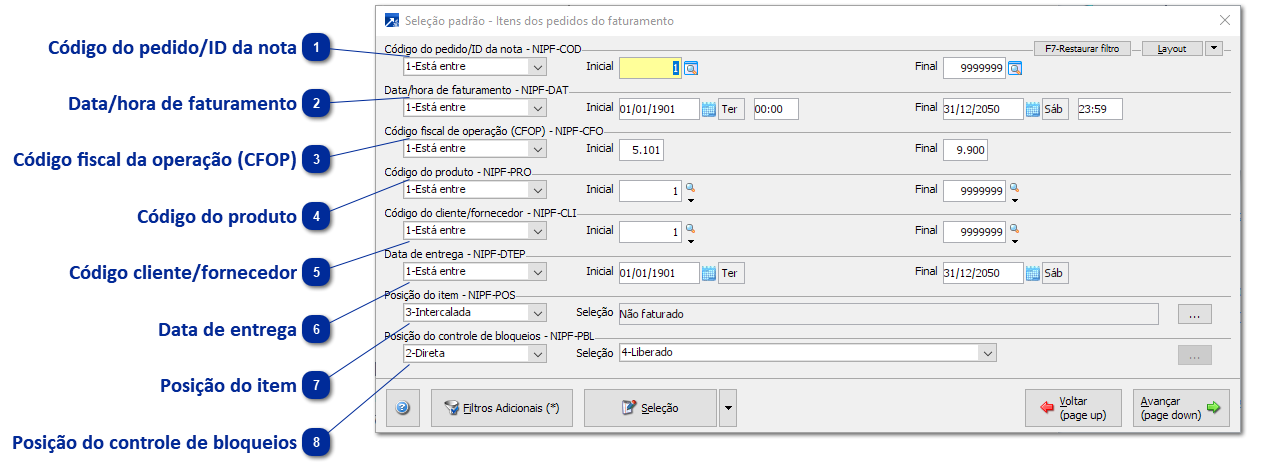Expand the 4-Liberado selection combo box
This screenshot has width=1264, height=471.
(988, 353)
